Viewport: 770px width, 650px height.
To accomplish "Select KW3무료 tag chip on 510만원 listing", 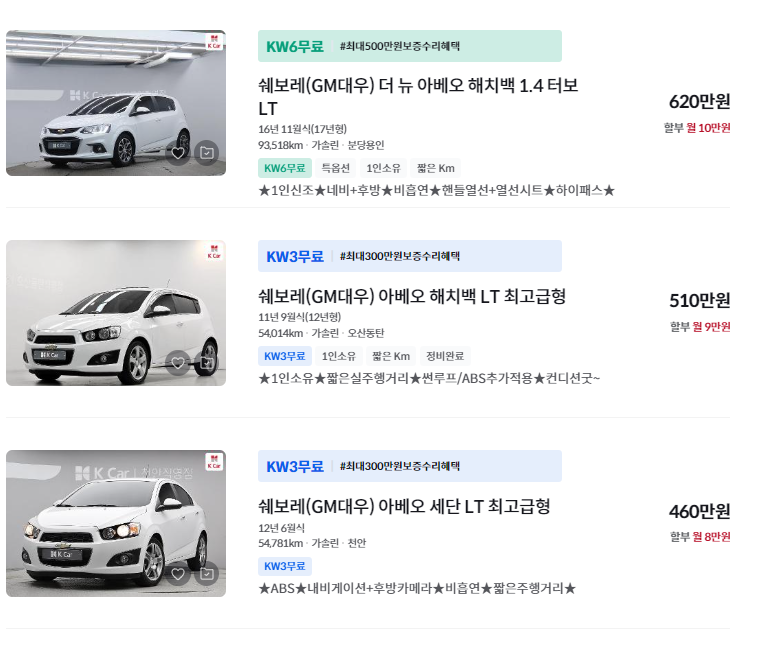I will [285, 356].
